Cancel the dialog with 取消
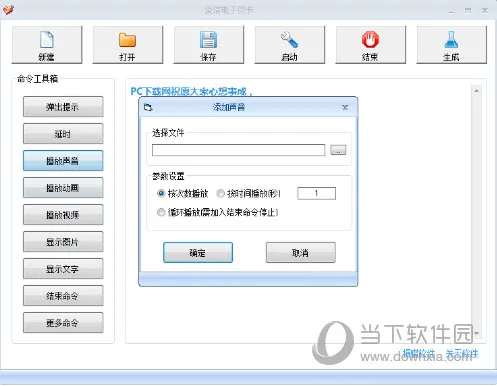This screenshot has height=386, width=497. point(301,253)
